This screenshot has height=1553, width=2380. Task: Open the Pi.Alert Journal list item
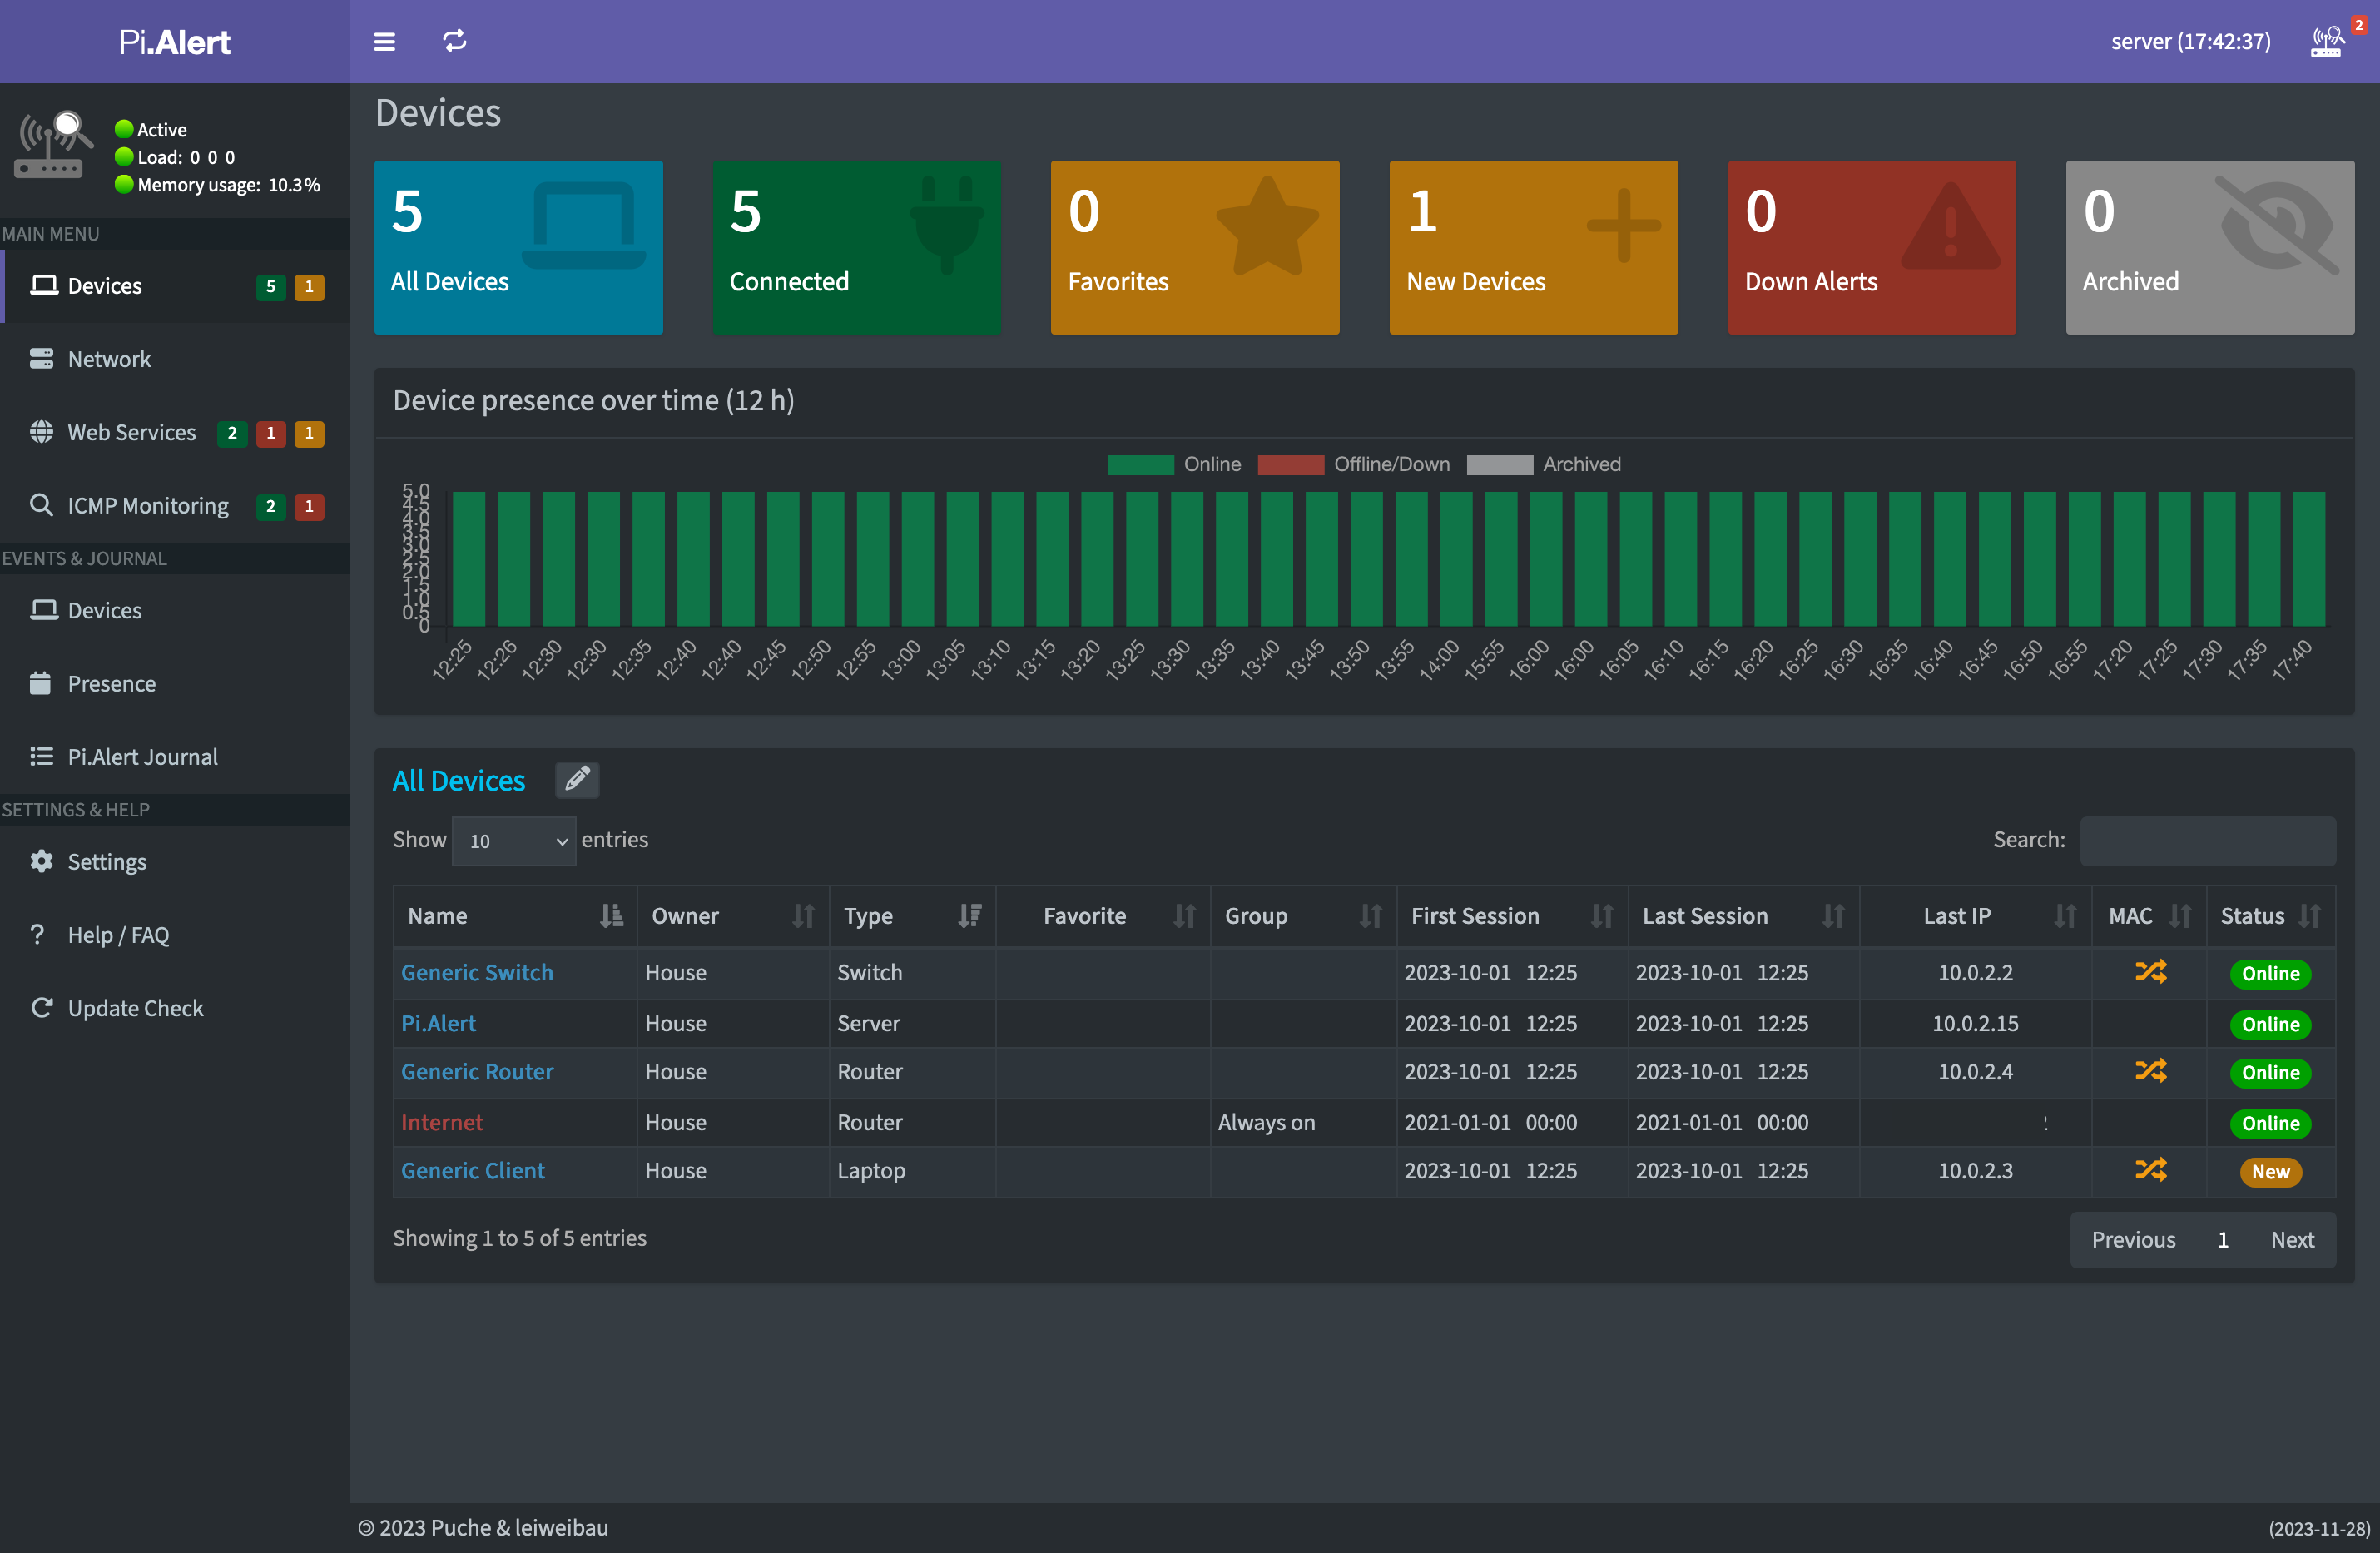tap(142, 757)
